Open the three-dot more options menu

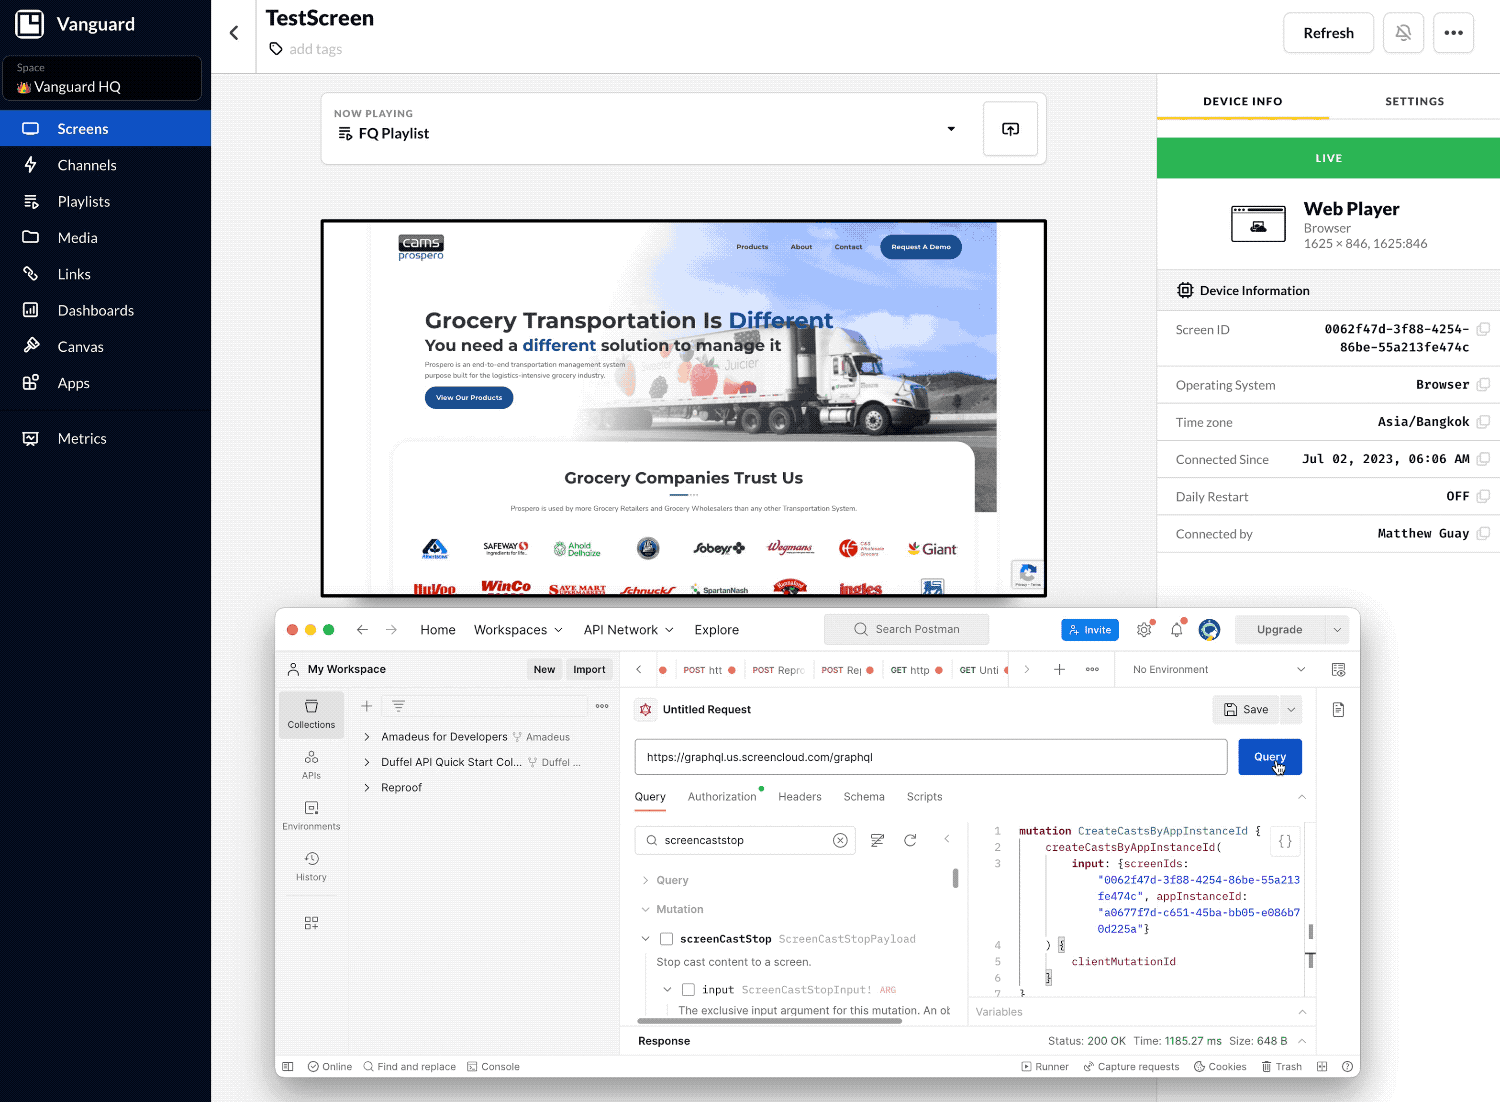pyautogui.click(x=1453, y=33)
